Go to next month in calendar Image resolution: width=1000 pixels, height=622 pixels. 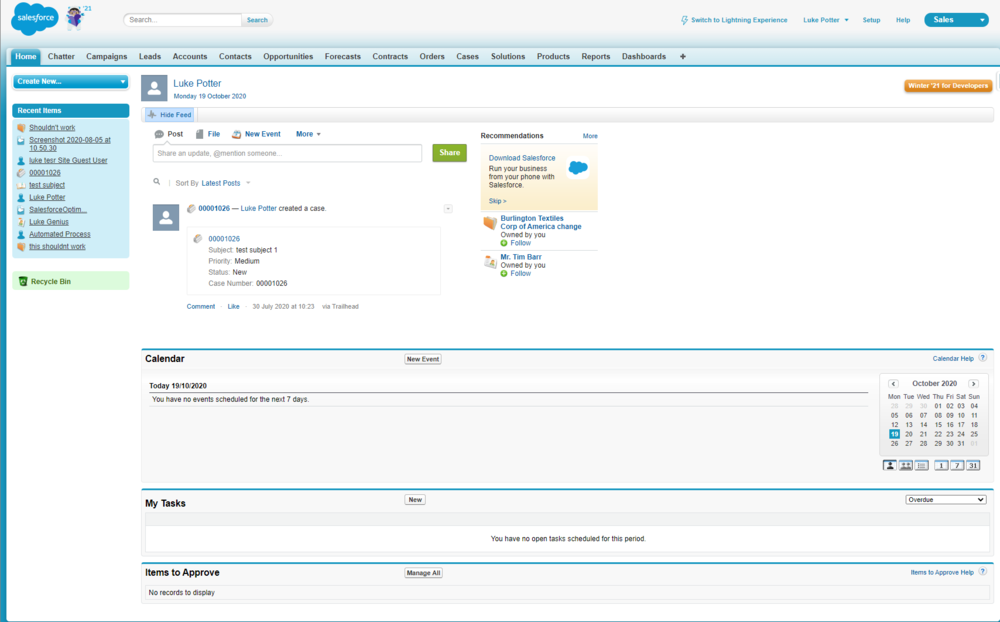pyautogui.click(x=973, y=383)
